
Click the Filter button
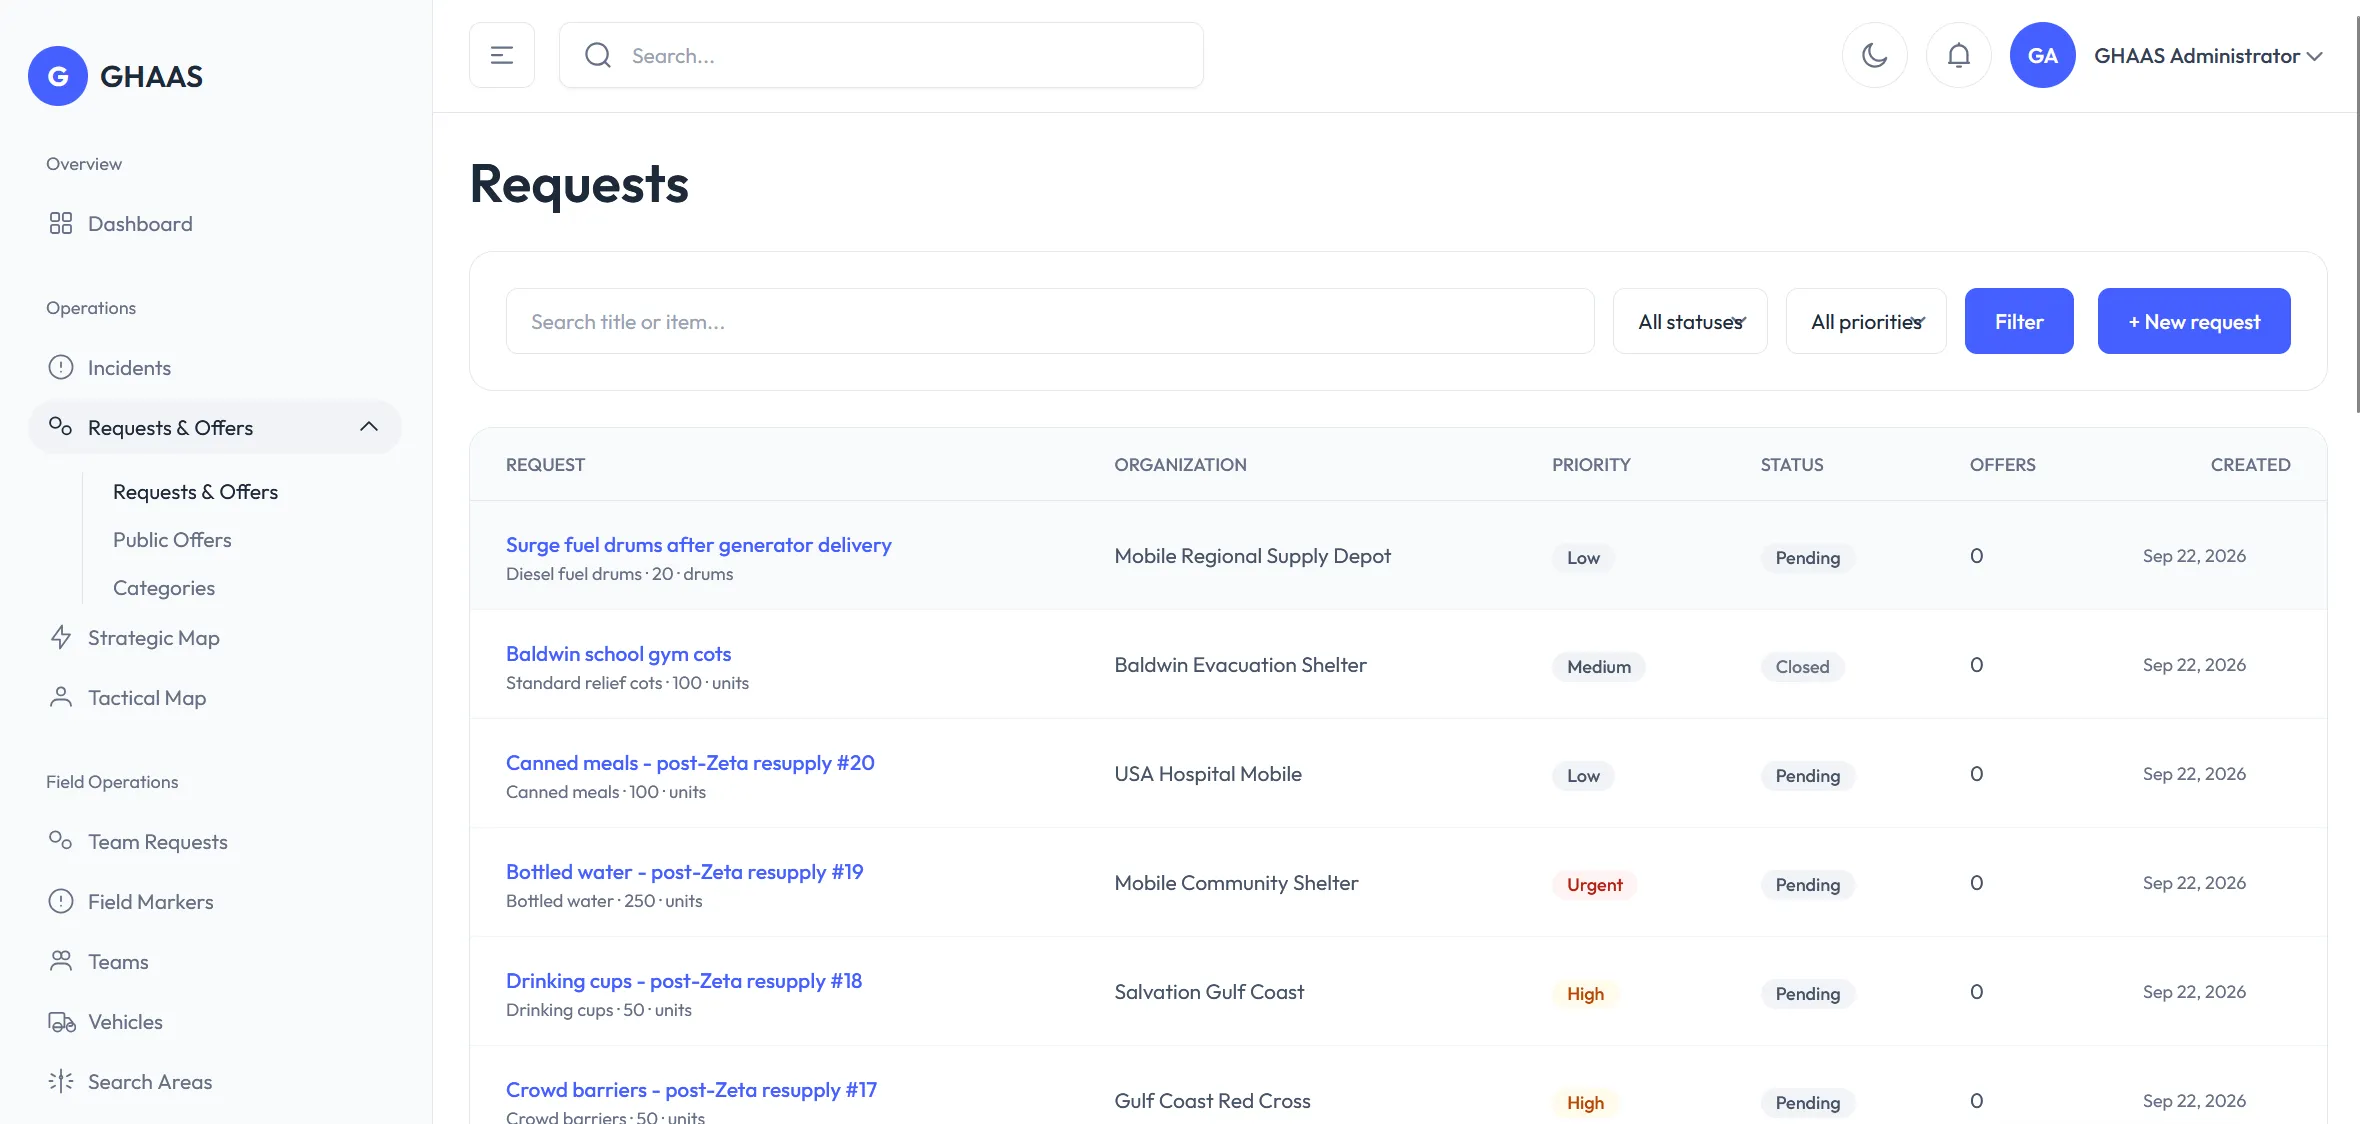tap(2019, 321)
